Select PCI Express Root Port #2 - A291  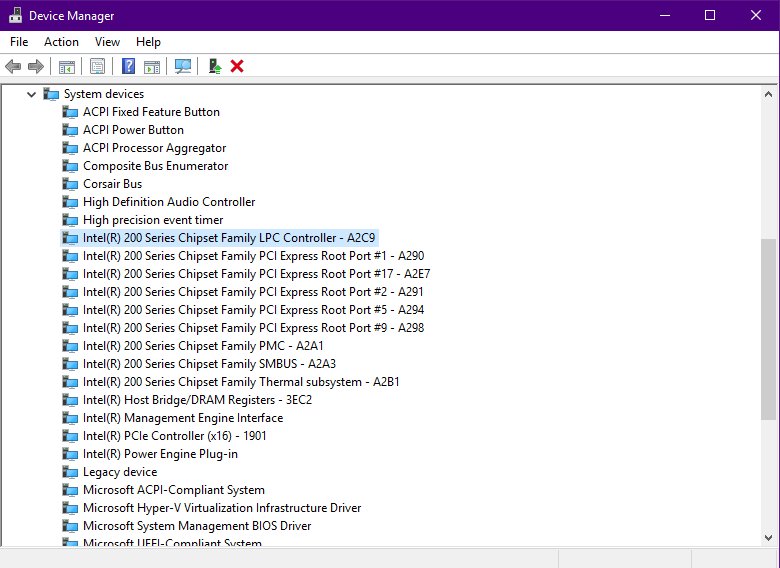(253, 292)
